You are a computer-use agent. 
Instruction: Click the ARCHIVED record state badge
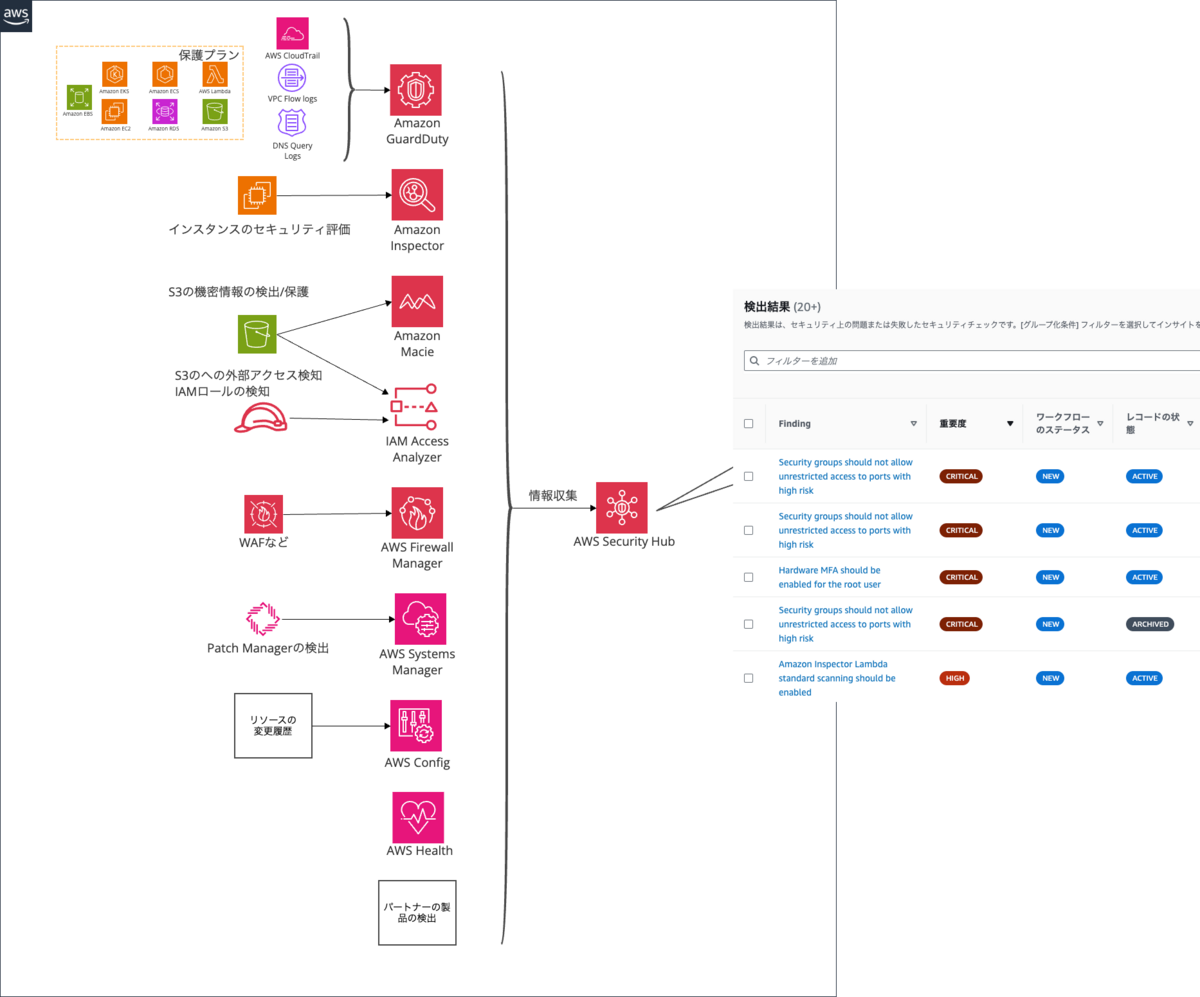1150,624
